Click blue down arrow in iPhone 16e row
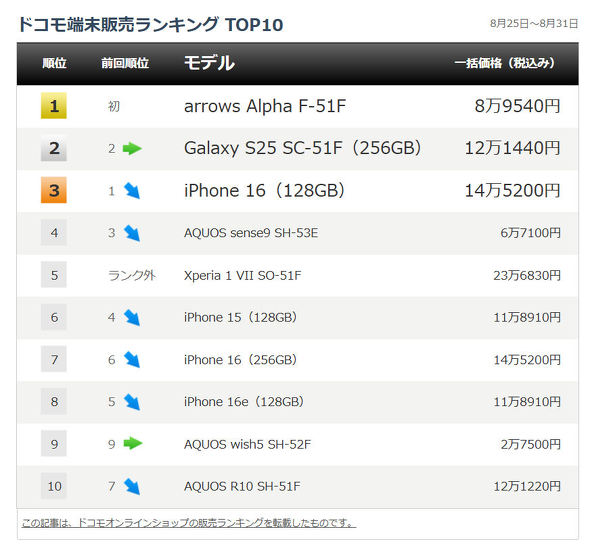Viewport: 590px width, 548px height. pos(132,402)
